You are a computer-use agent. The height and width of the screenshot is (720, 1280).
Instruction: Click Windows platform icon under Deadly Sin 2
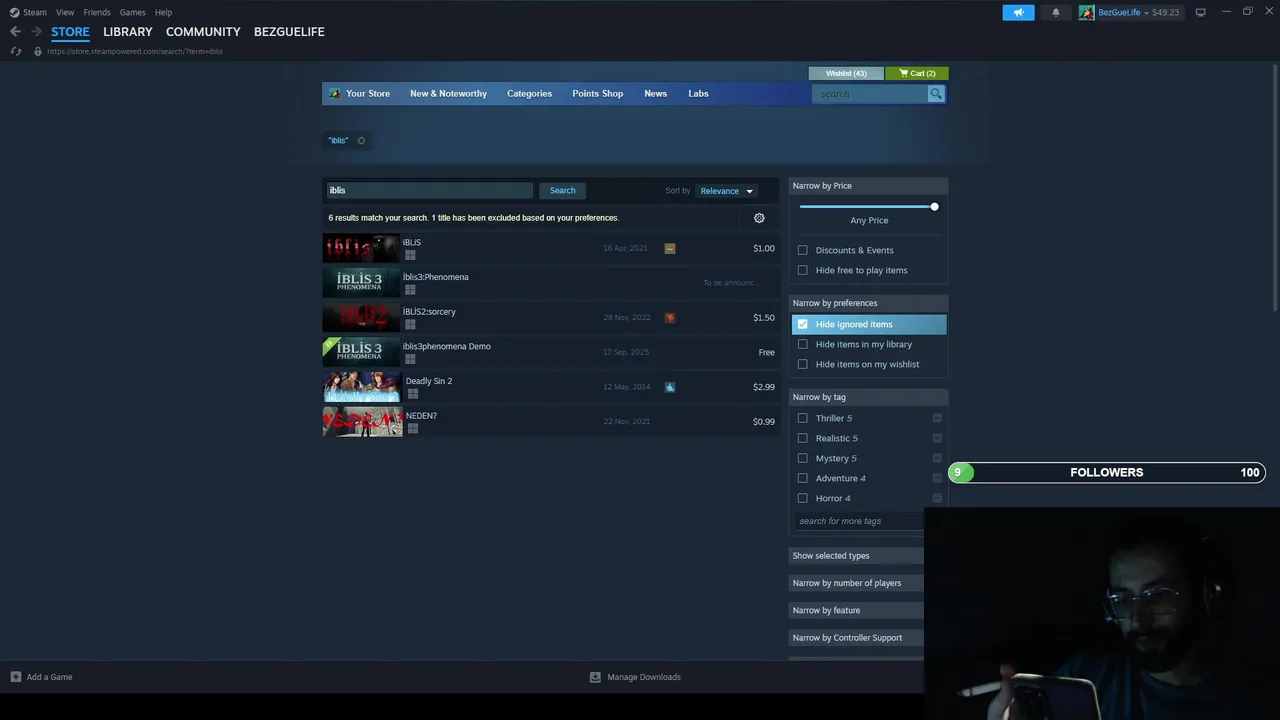click(412, 394)
